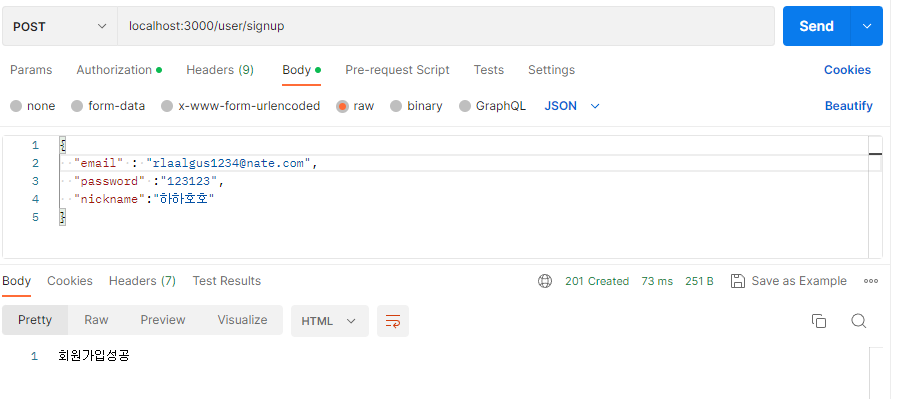Open the POST method dropdown
This screenshot has width=900, height=399.
(x=60, y=26)
